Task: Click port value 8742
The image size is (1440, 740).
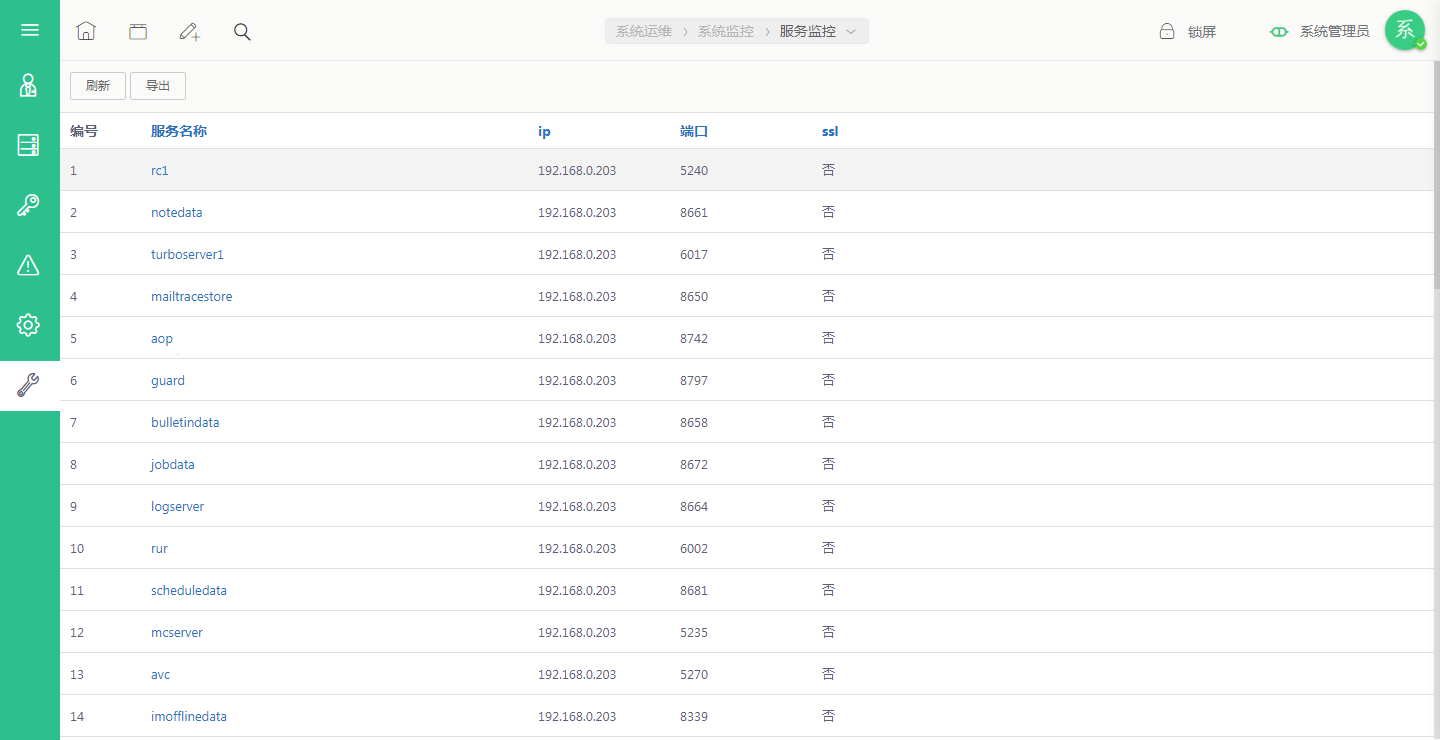Action: pos(694,339)
